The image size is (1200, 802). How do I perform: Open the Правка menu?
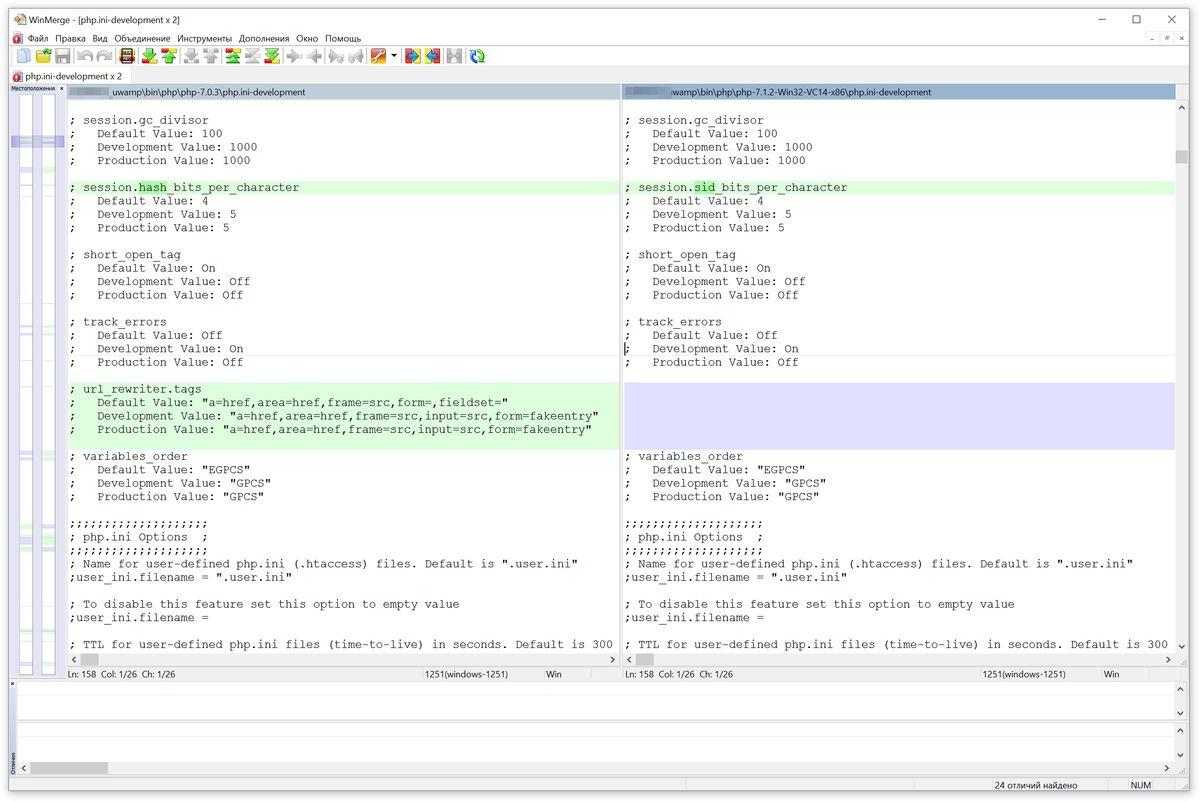click(70, 38)
